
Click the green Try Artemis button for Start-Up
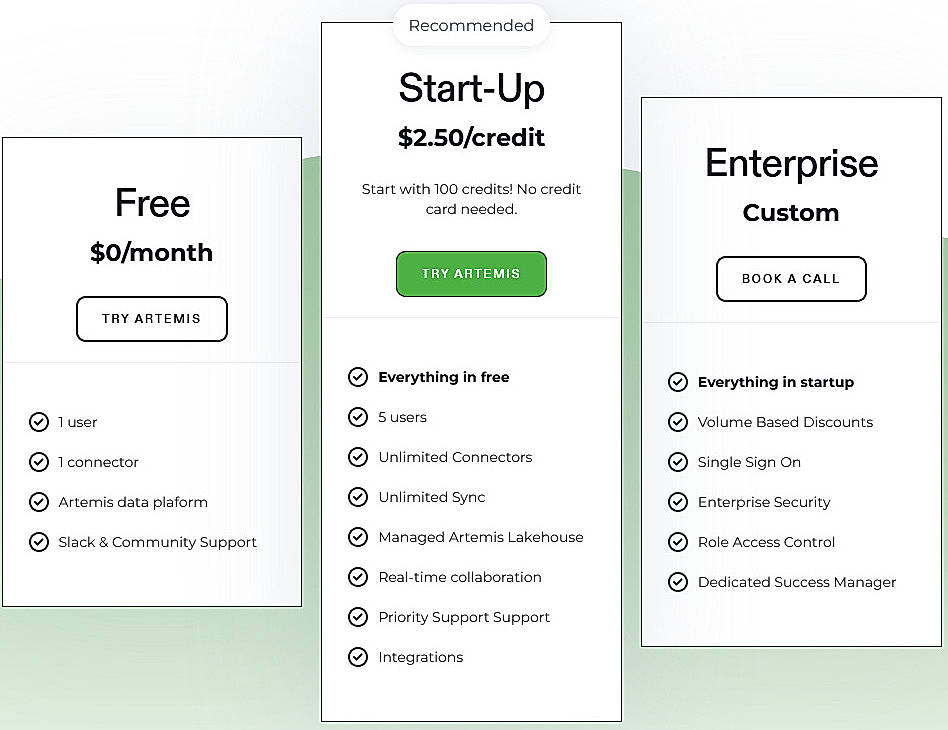click(471, 273)
